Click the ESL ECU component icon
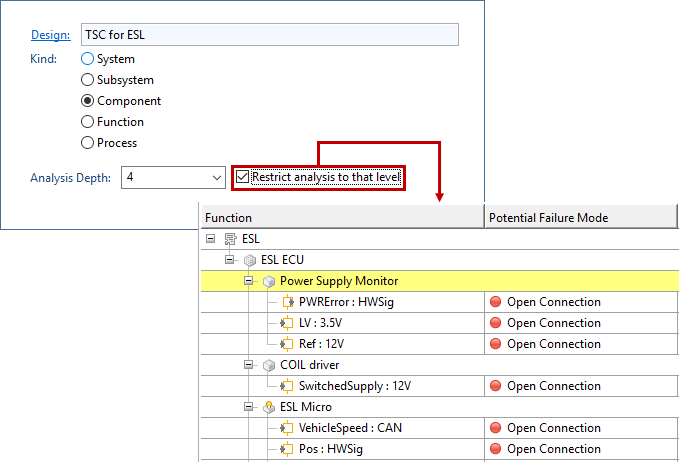This screenshot has width=679, height=462. click(x=250, y=260)
